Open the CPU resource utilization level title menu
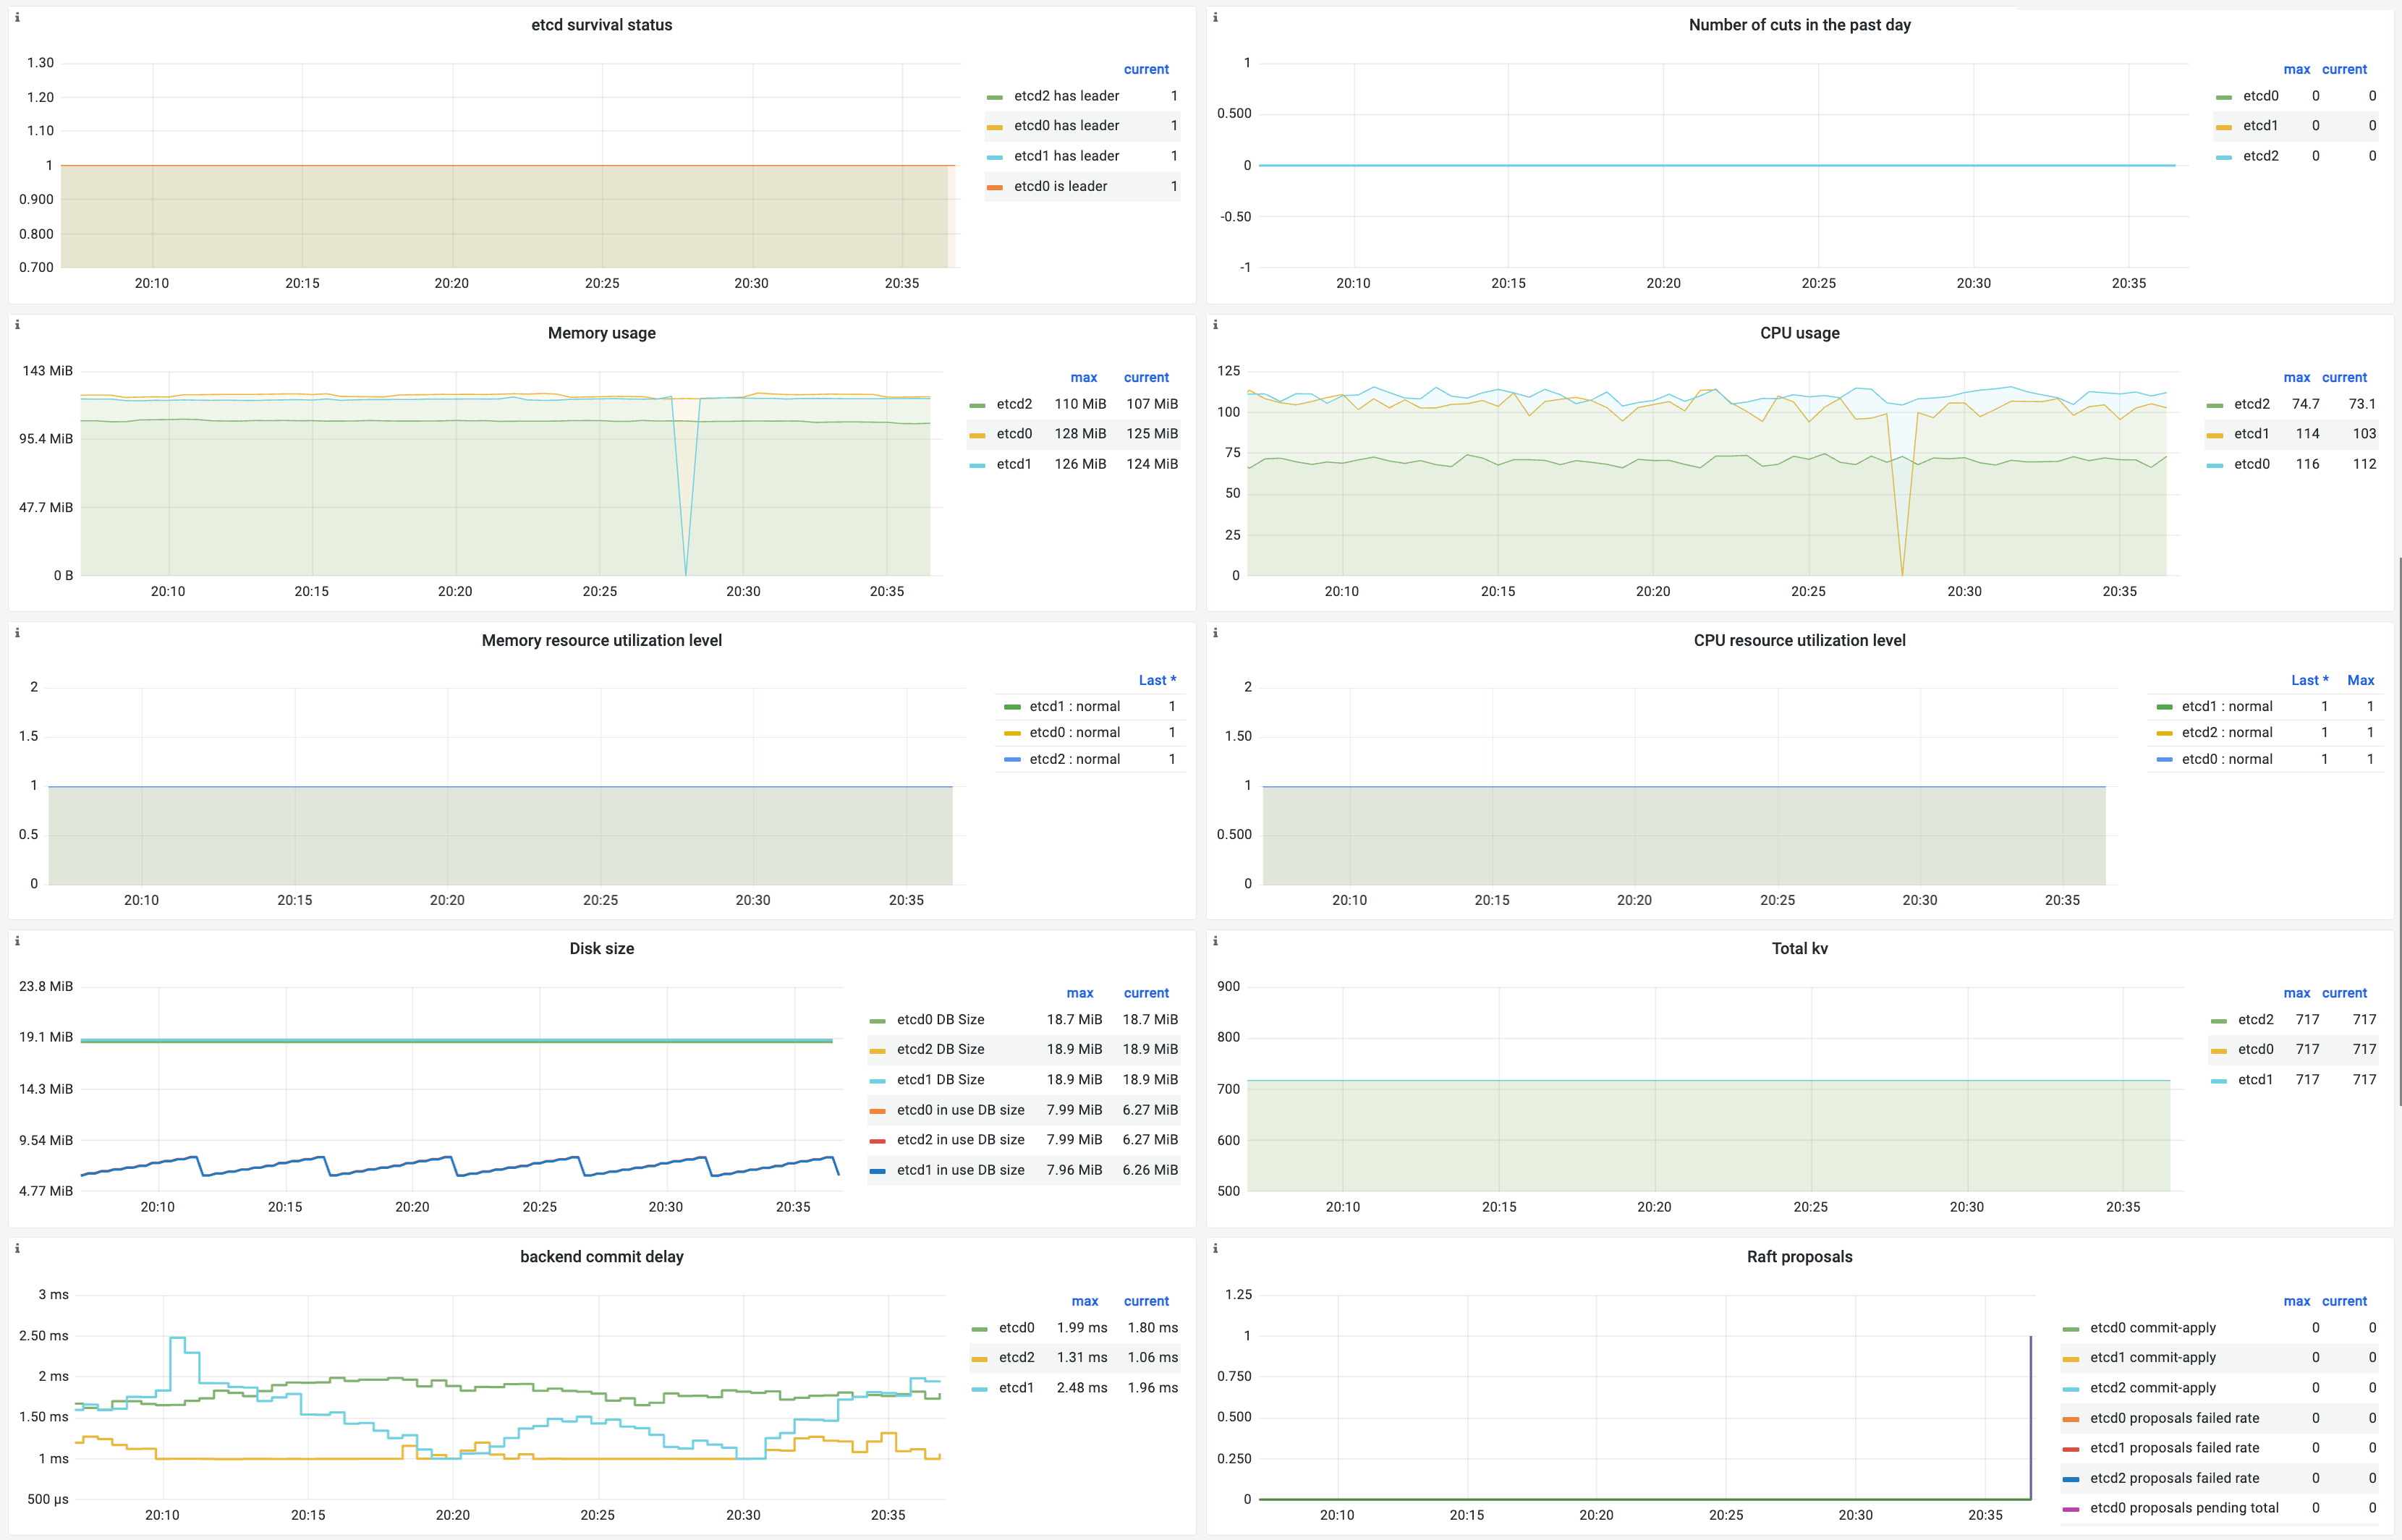This screenshot has width=2402, height=1540. click(1799, 641)
